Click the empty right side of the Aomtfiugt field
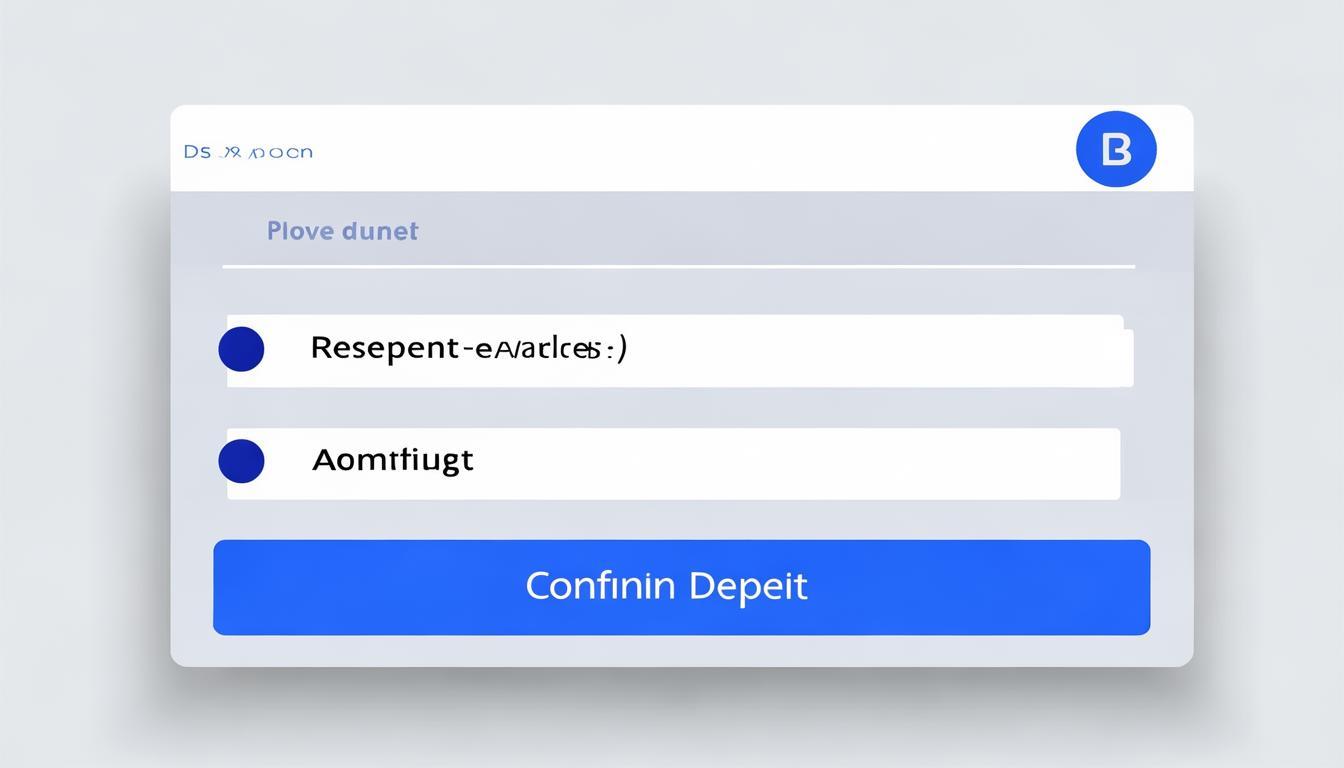The width and height of the screenshot is (1344, 768). coord(800,463)
